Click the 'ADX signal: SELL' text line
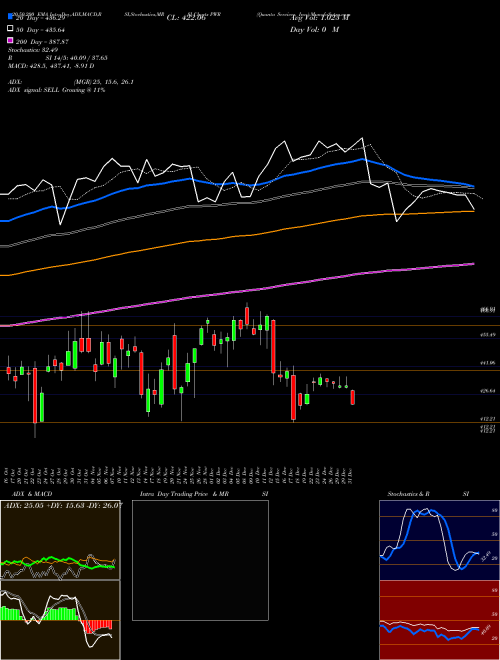500x660 pixels. coord(56,90)
